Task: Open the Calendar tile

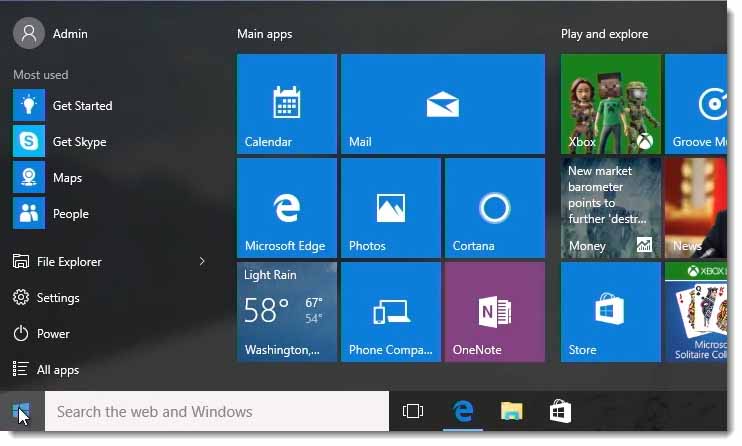Action: (x=287, y=104)
